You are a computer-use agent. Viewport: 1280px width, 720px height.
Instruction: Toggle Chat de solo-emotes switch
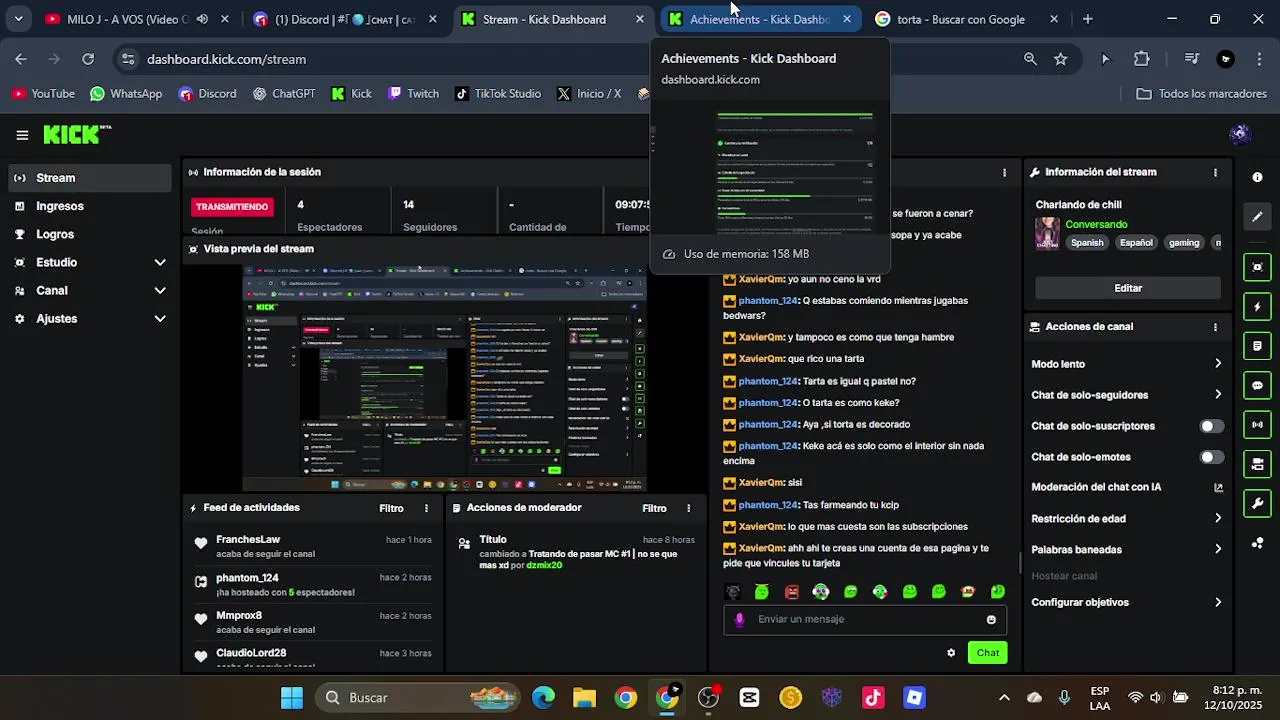[x=1211, y=457]
